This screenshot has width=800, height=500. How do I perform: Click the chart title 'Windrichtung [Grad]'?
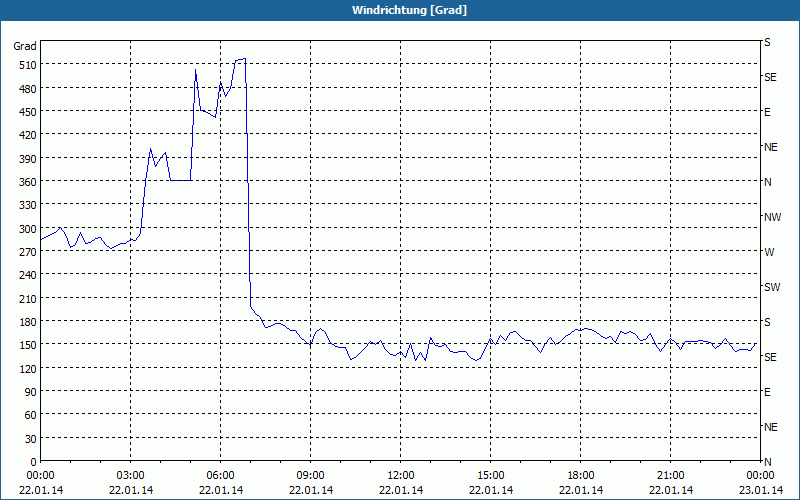click(409, 10)
